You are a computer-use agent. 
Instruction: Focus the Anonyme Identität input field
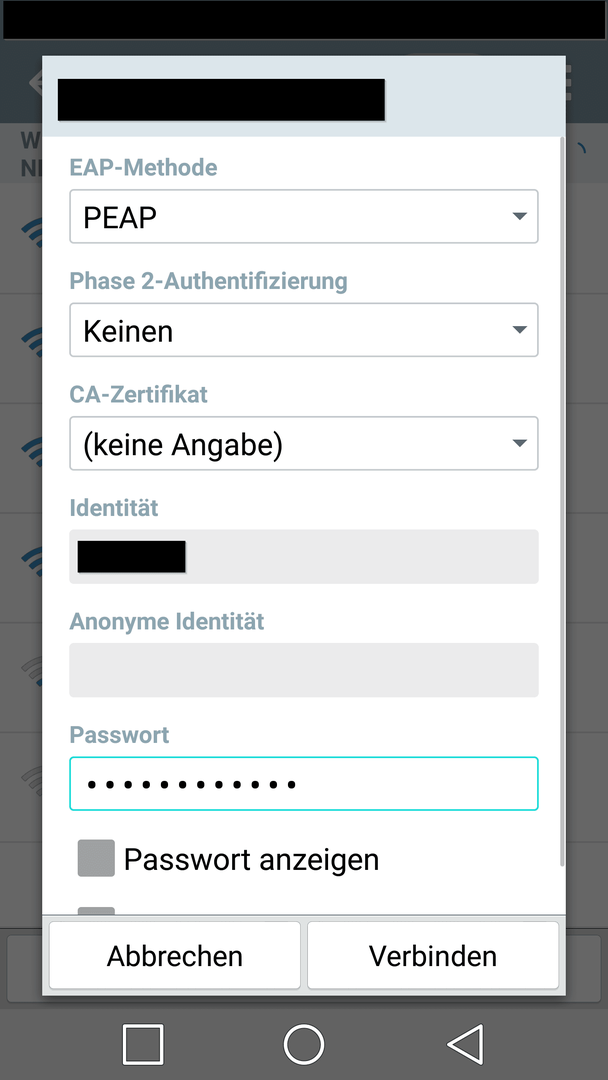pos(304,670)
